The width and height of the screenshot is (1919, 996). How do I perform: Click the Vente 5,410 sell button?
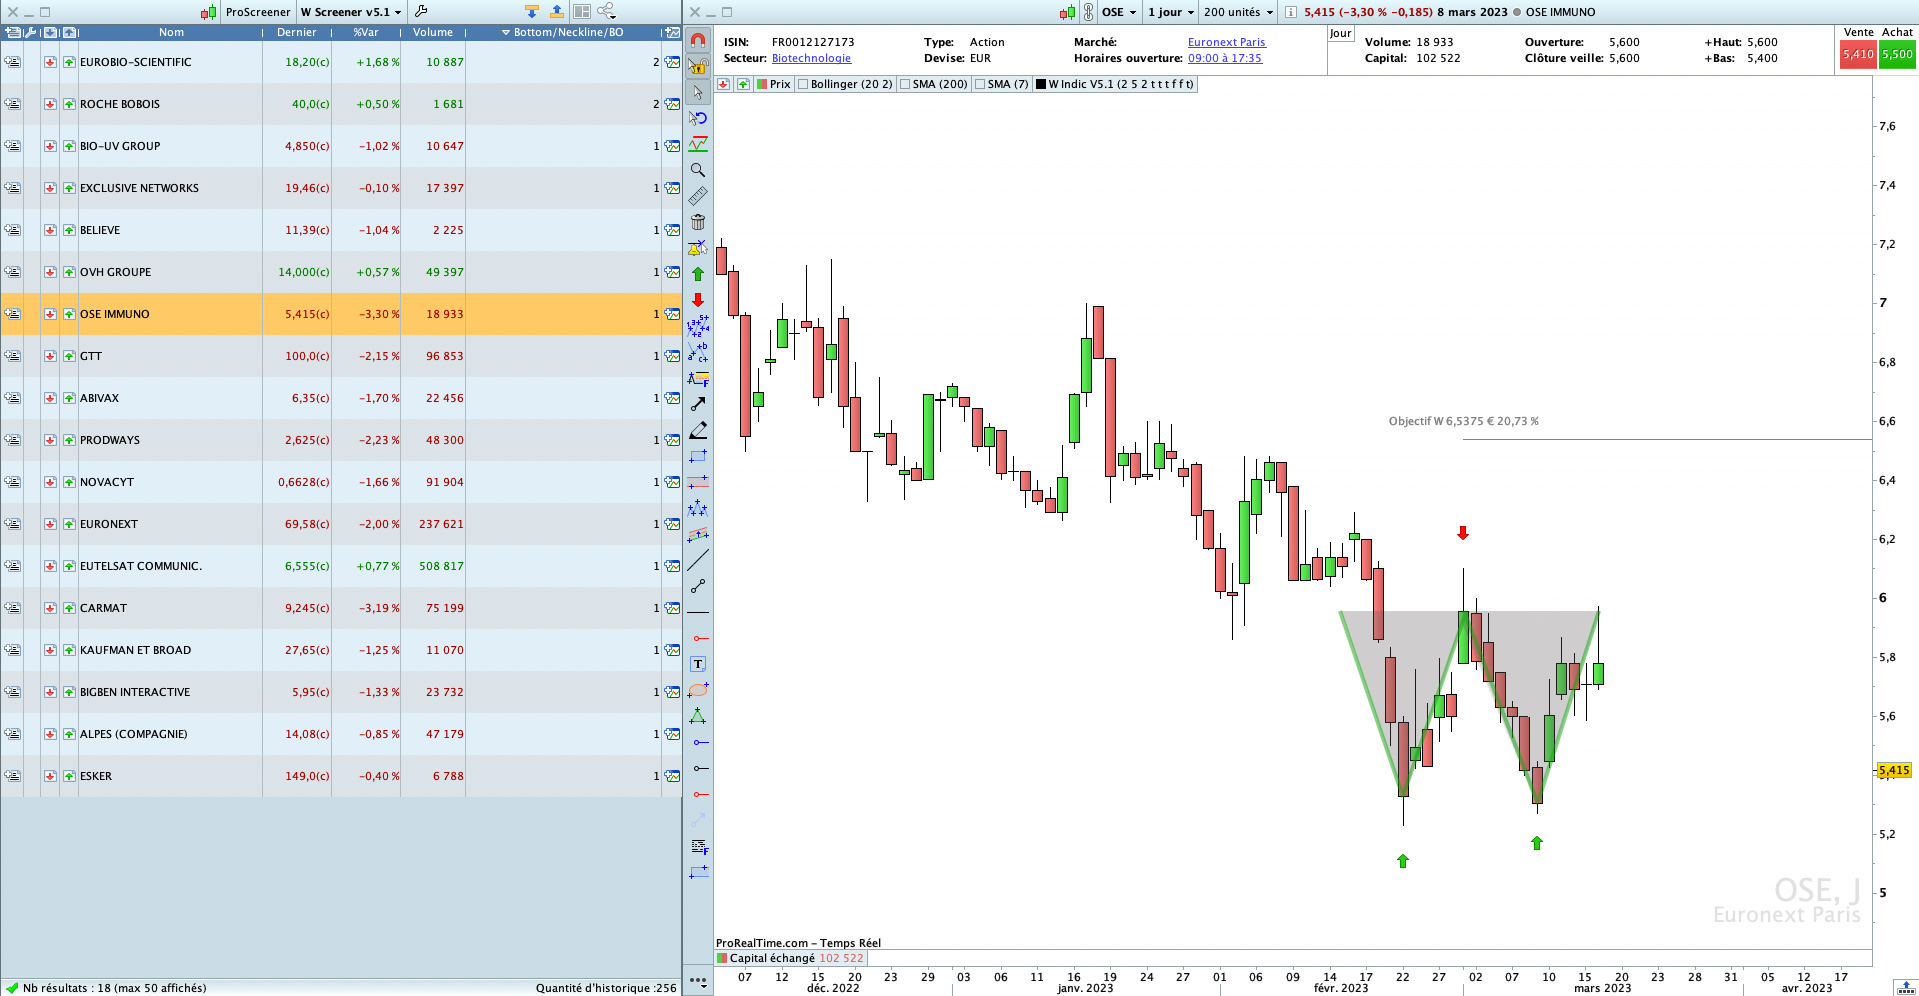(x=1858, y=54)
